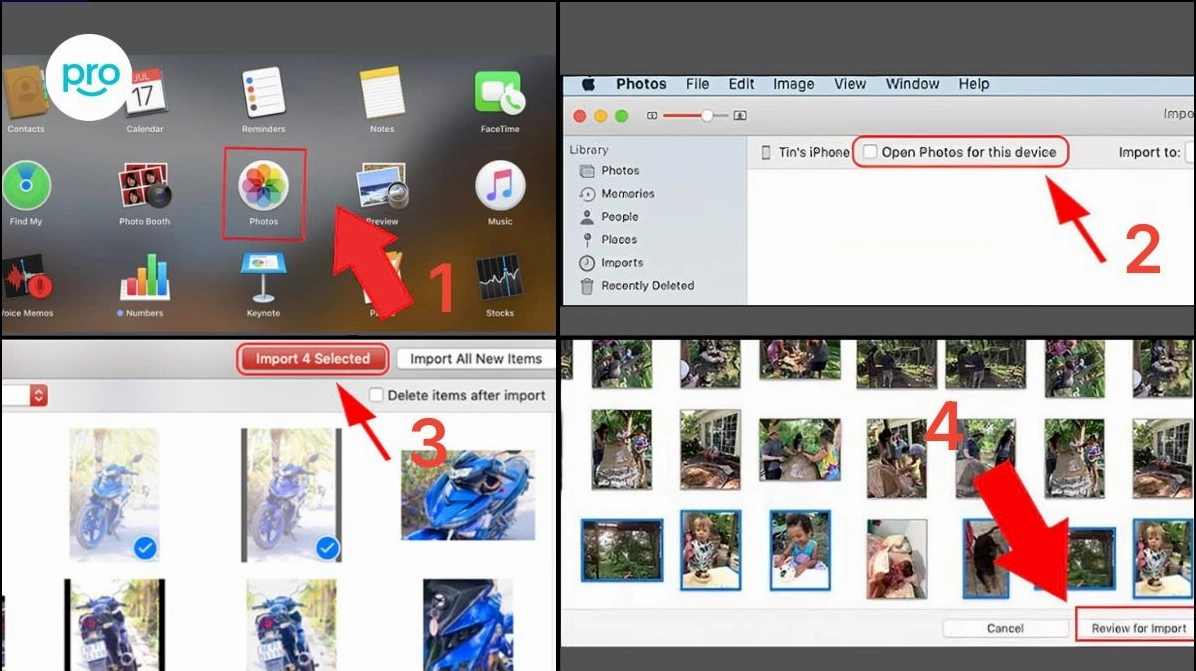Open the Import to dropdown
Viewport: 1196px width, 671px height.
(x=1189, y=153)
